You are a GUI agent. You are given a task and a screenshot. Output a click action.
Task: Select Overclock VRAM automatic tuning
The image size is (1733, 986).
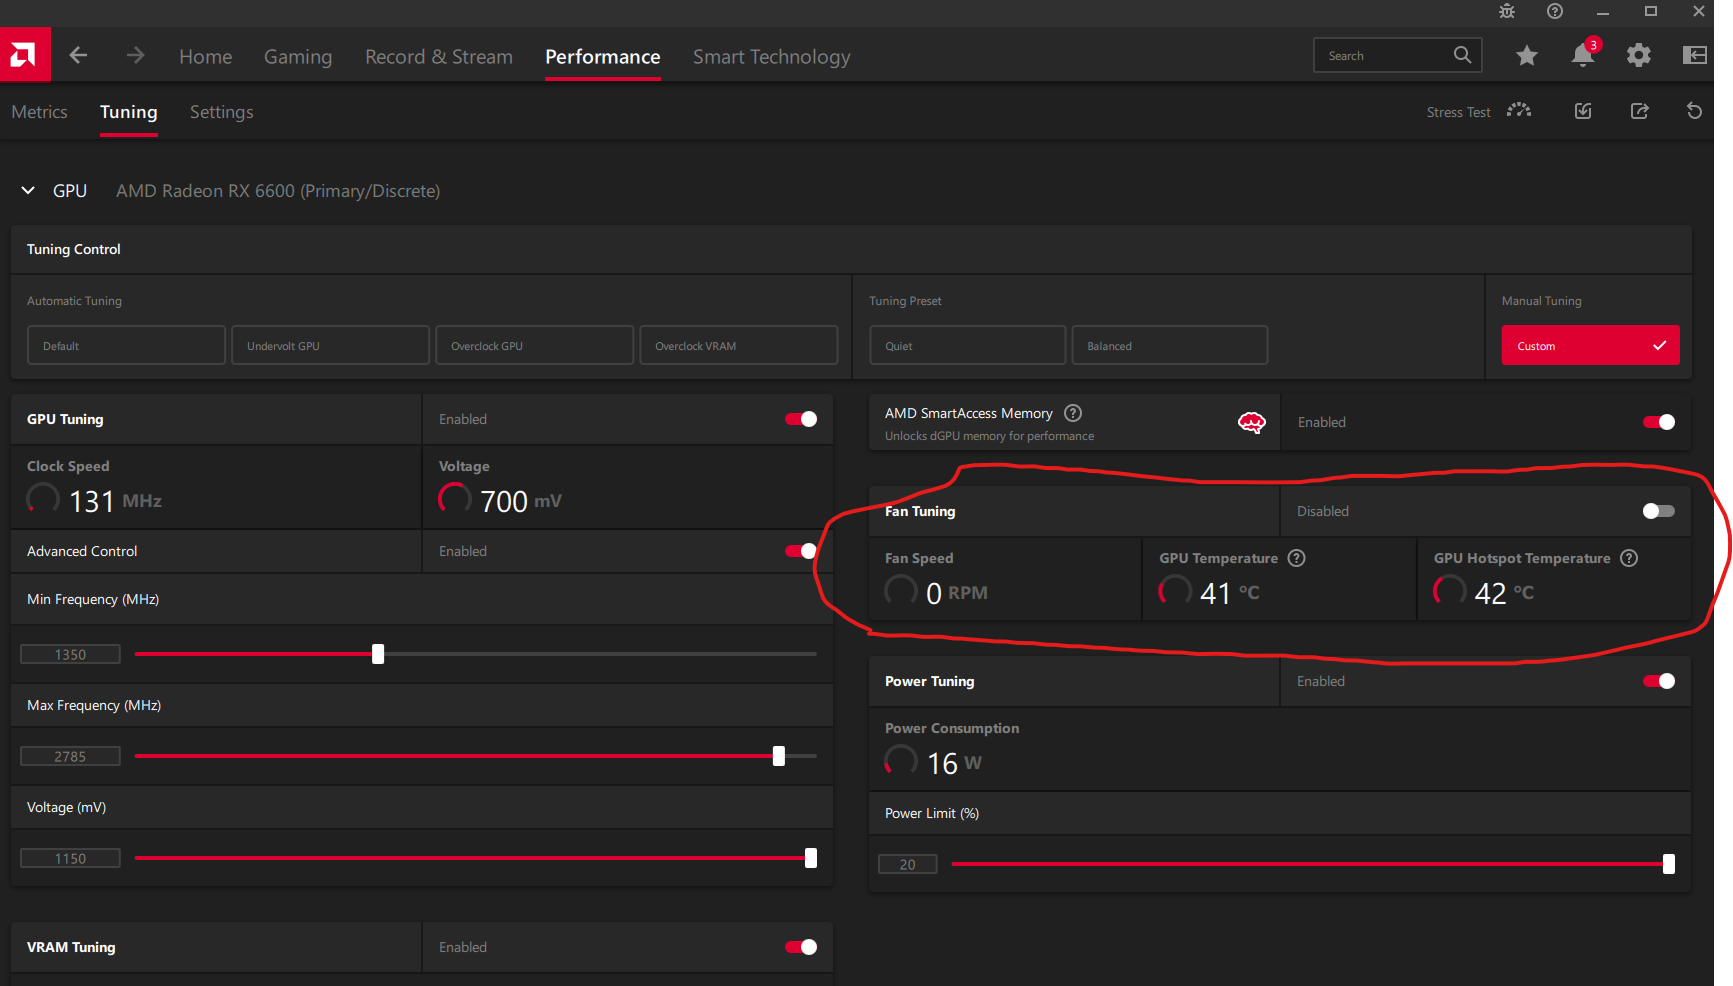coord(738,345)
